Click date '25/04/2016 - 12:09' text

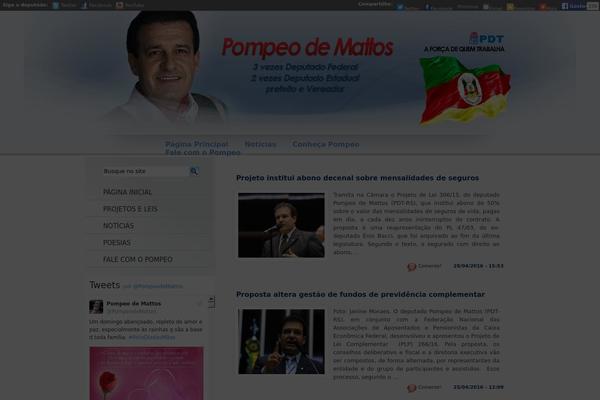click(478, 387)
